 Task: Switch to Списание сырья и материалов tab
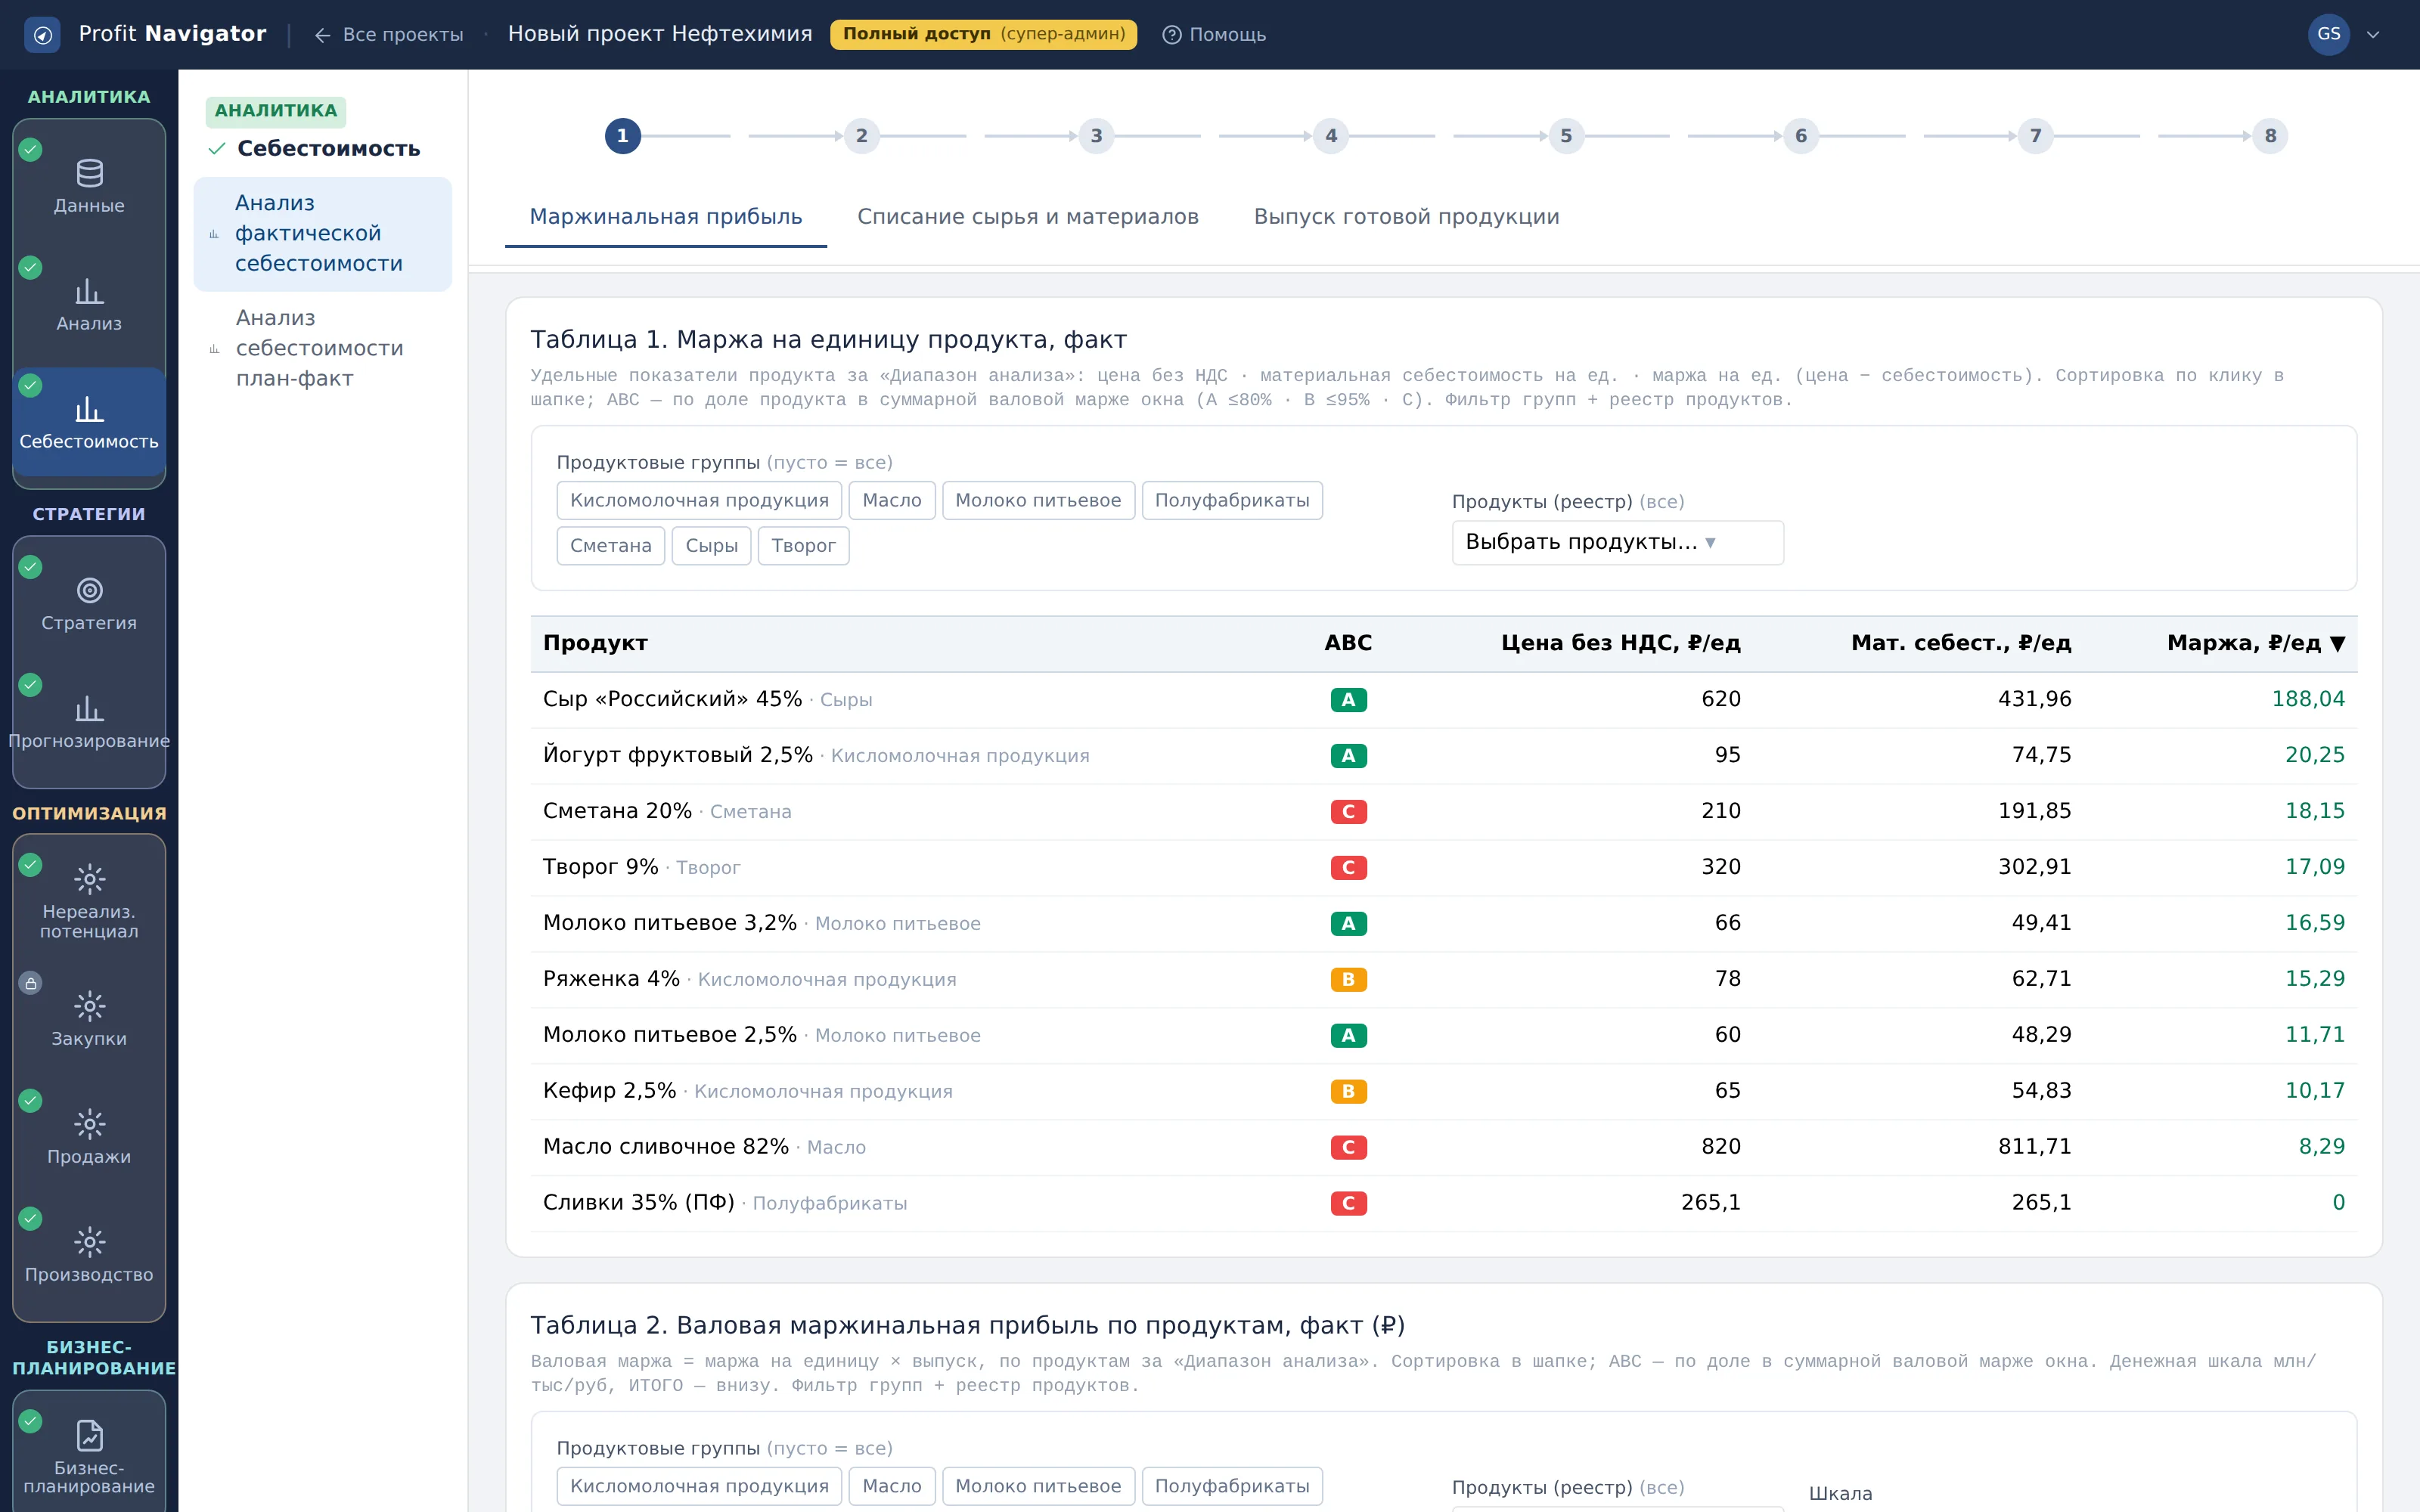click(x=1028, y=217)
